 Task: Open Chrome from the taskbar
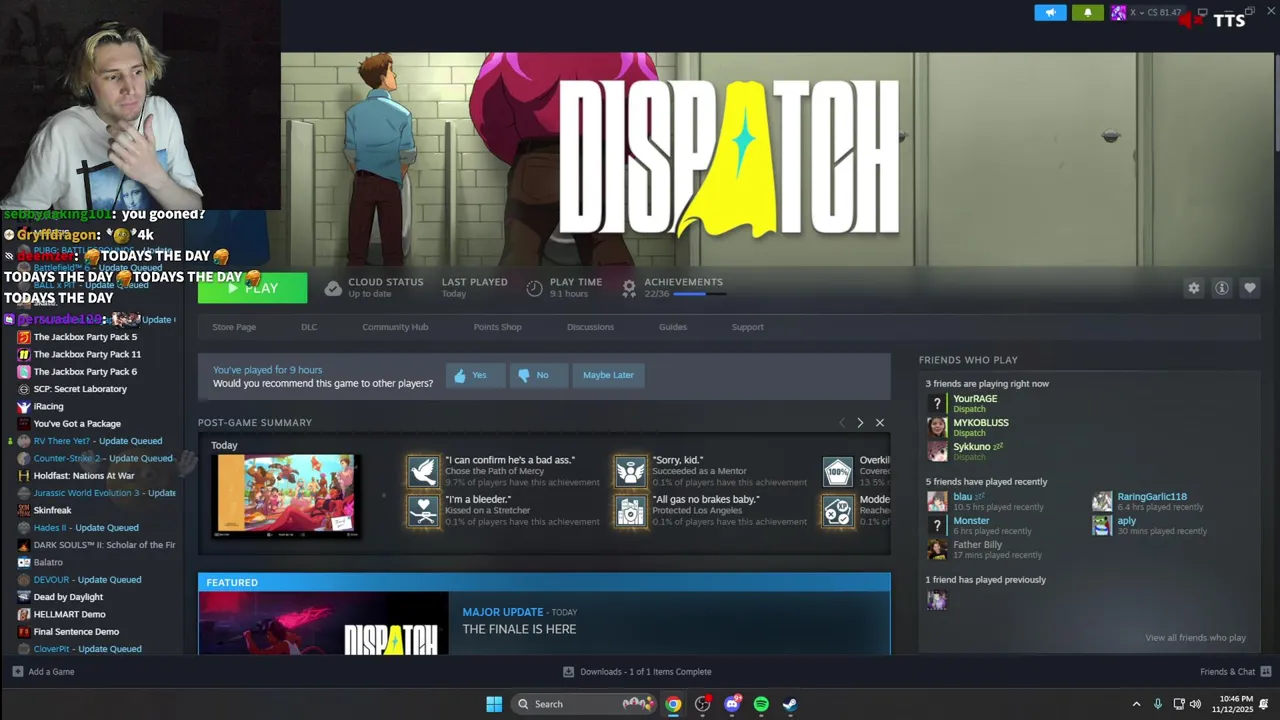(673, 704)
